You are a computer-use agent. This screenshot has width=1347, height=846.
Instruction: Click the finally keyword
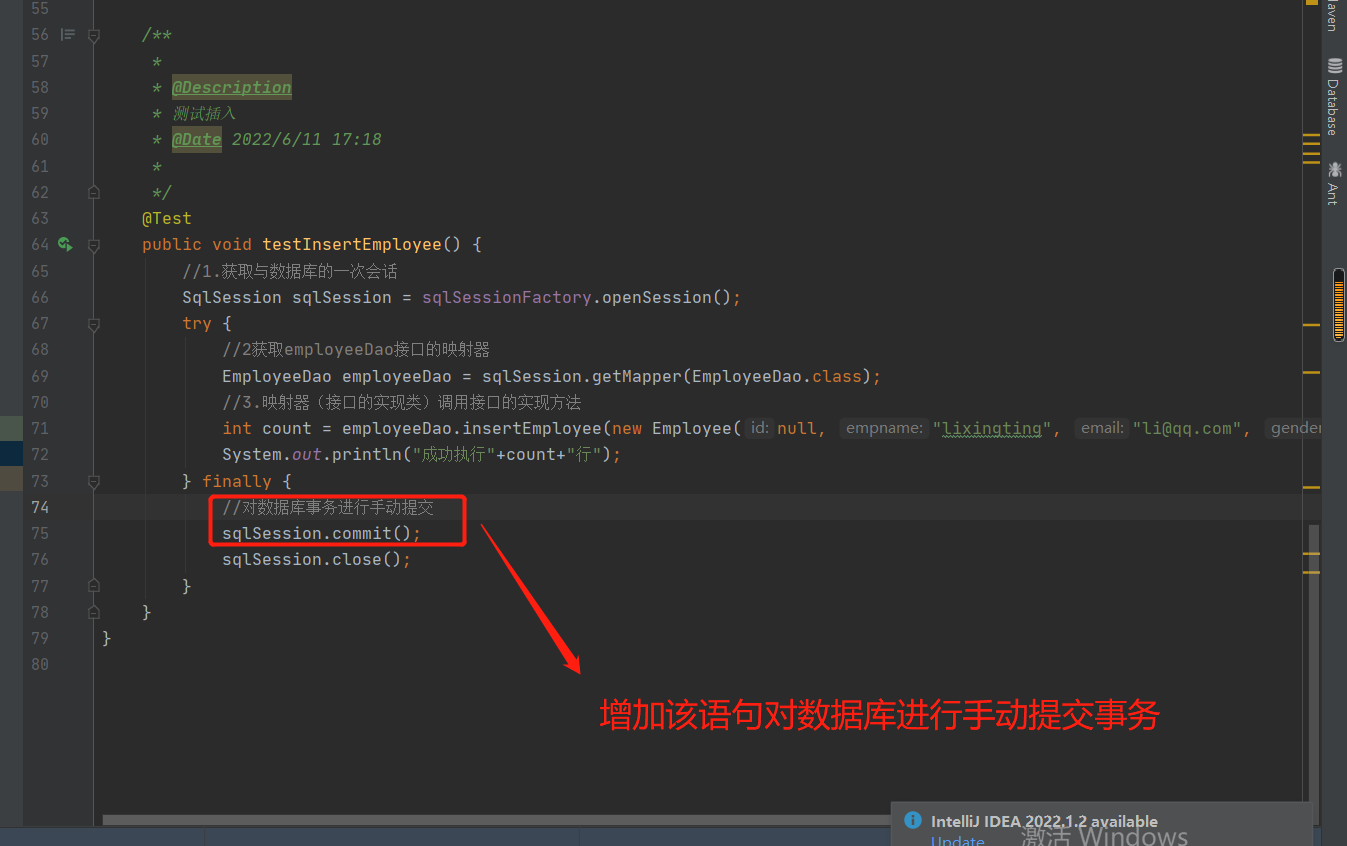tap(237, 481)
